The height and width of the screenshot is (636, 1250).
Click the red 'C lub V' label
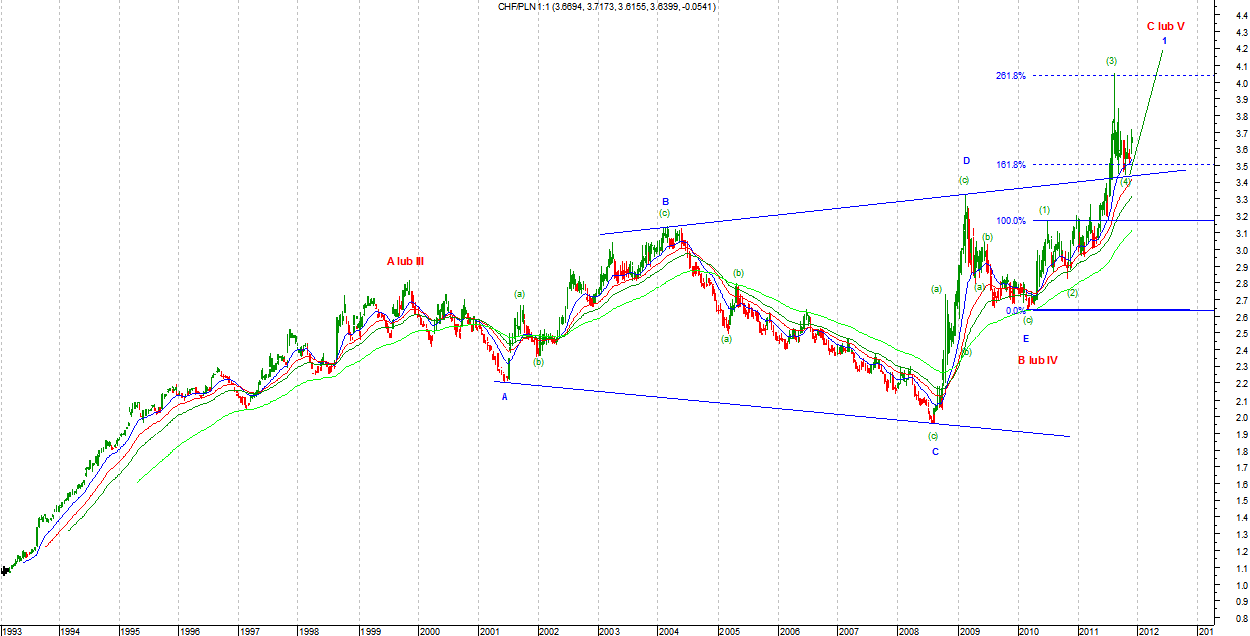[1165, 26]
